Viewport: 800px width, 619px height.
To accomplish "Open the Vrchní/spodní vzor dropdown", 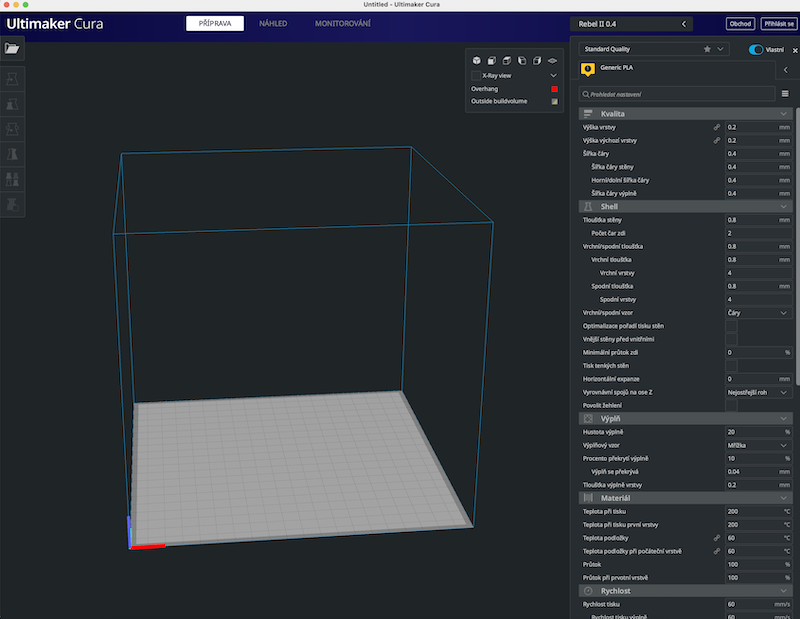I will tap(758, 313).
